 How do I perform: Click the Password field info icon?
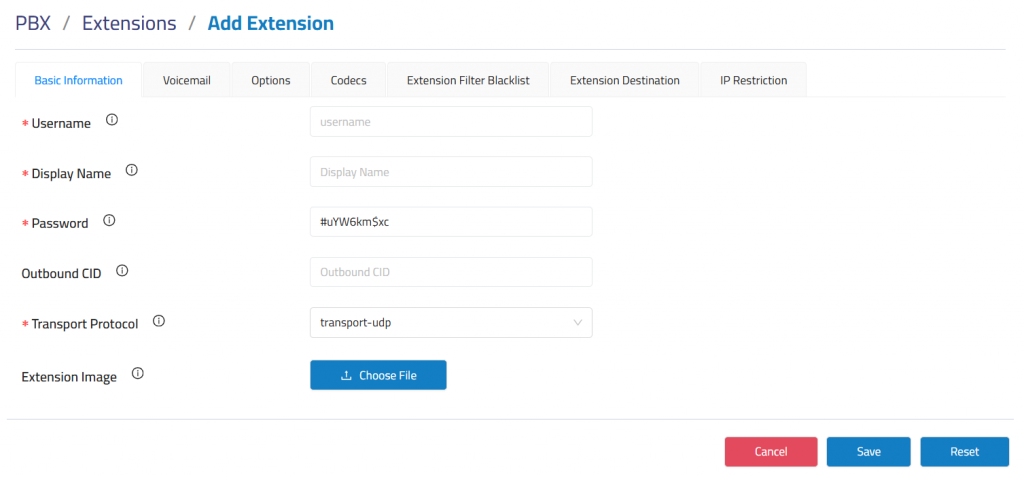point(109,221)
